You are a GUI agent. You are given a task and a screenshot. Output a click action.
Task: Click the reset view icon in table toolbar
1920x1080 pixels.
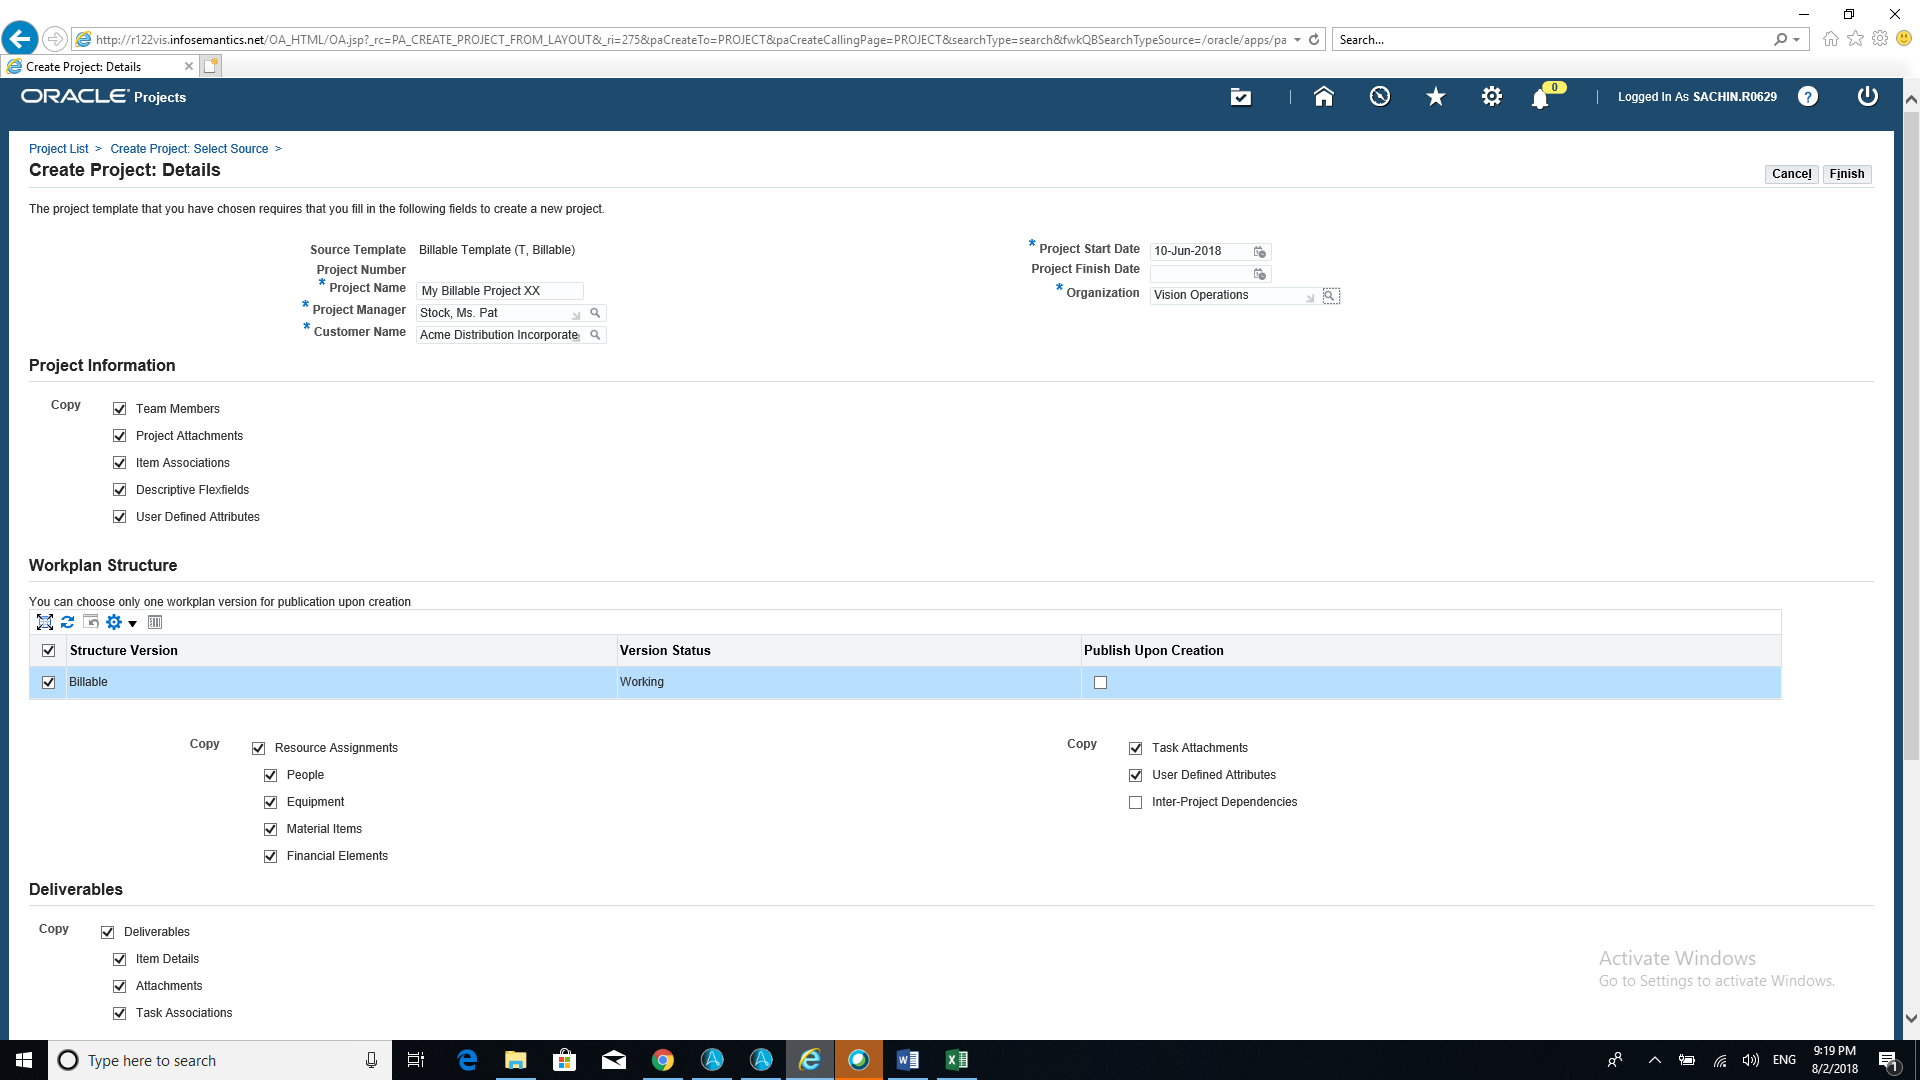[91, 622]
